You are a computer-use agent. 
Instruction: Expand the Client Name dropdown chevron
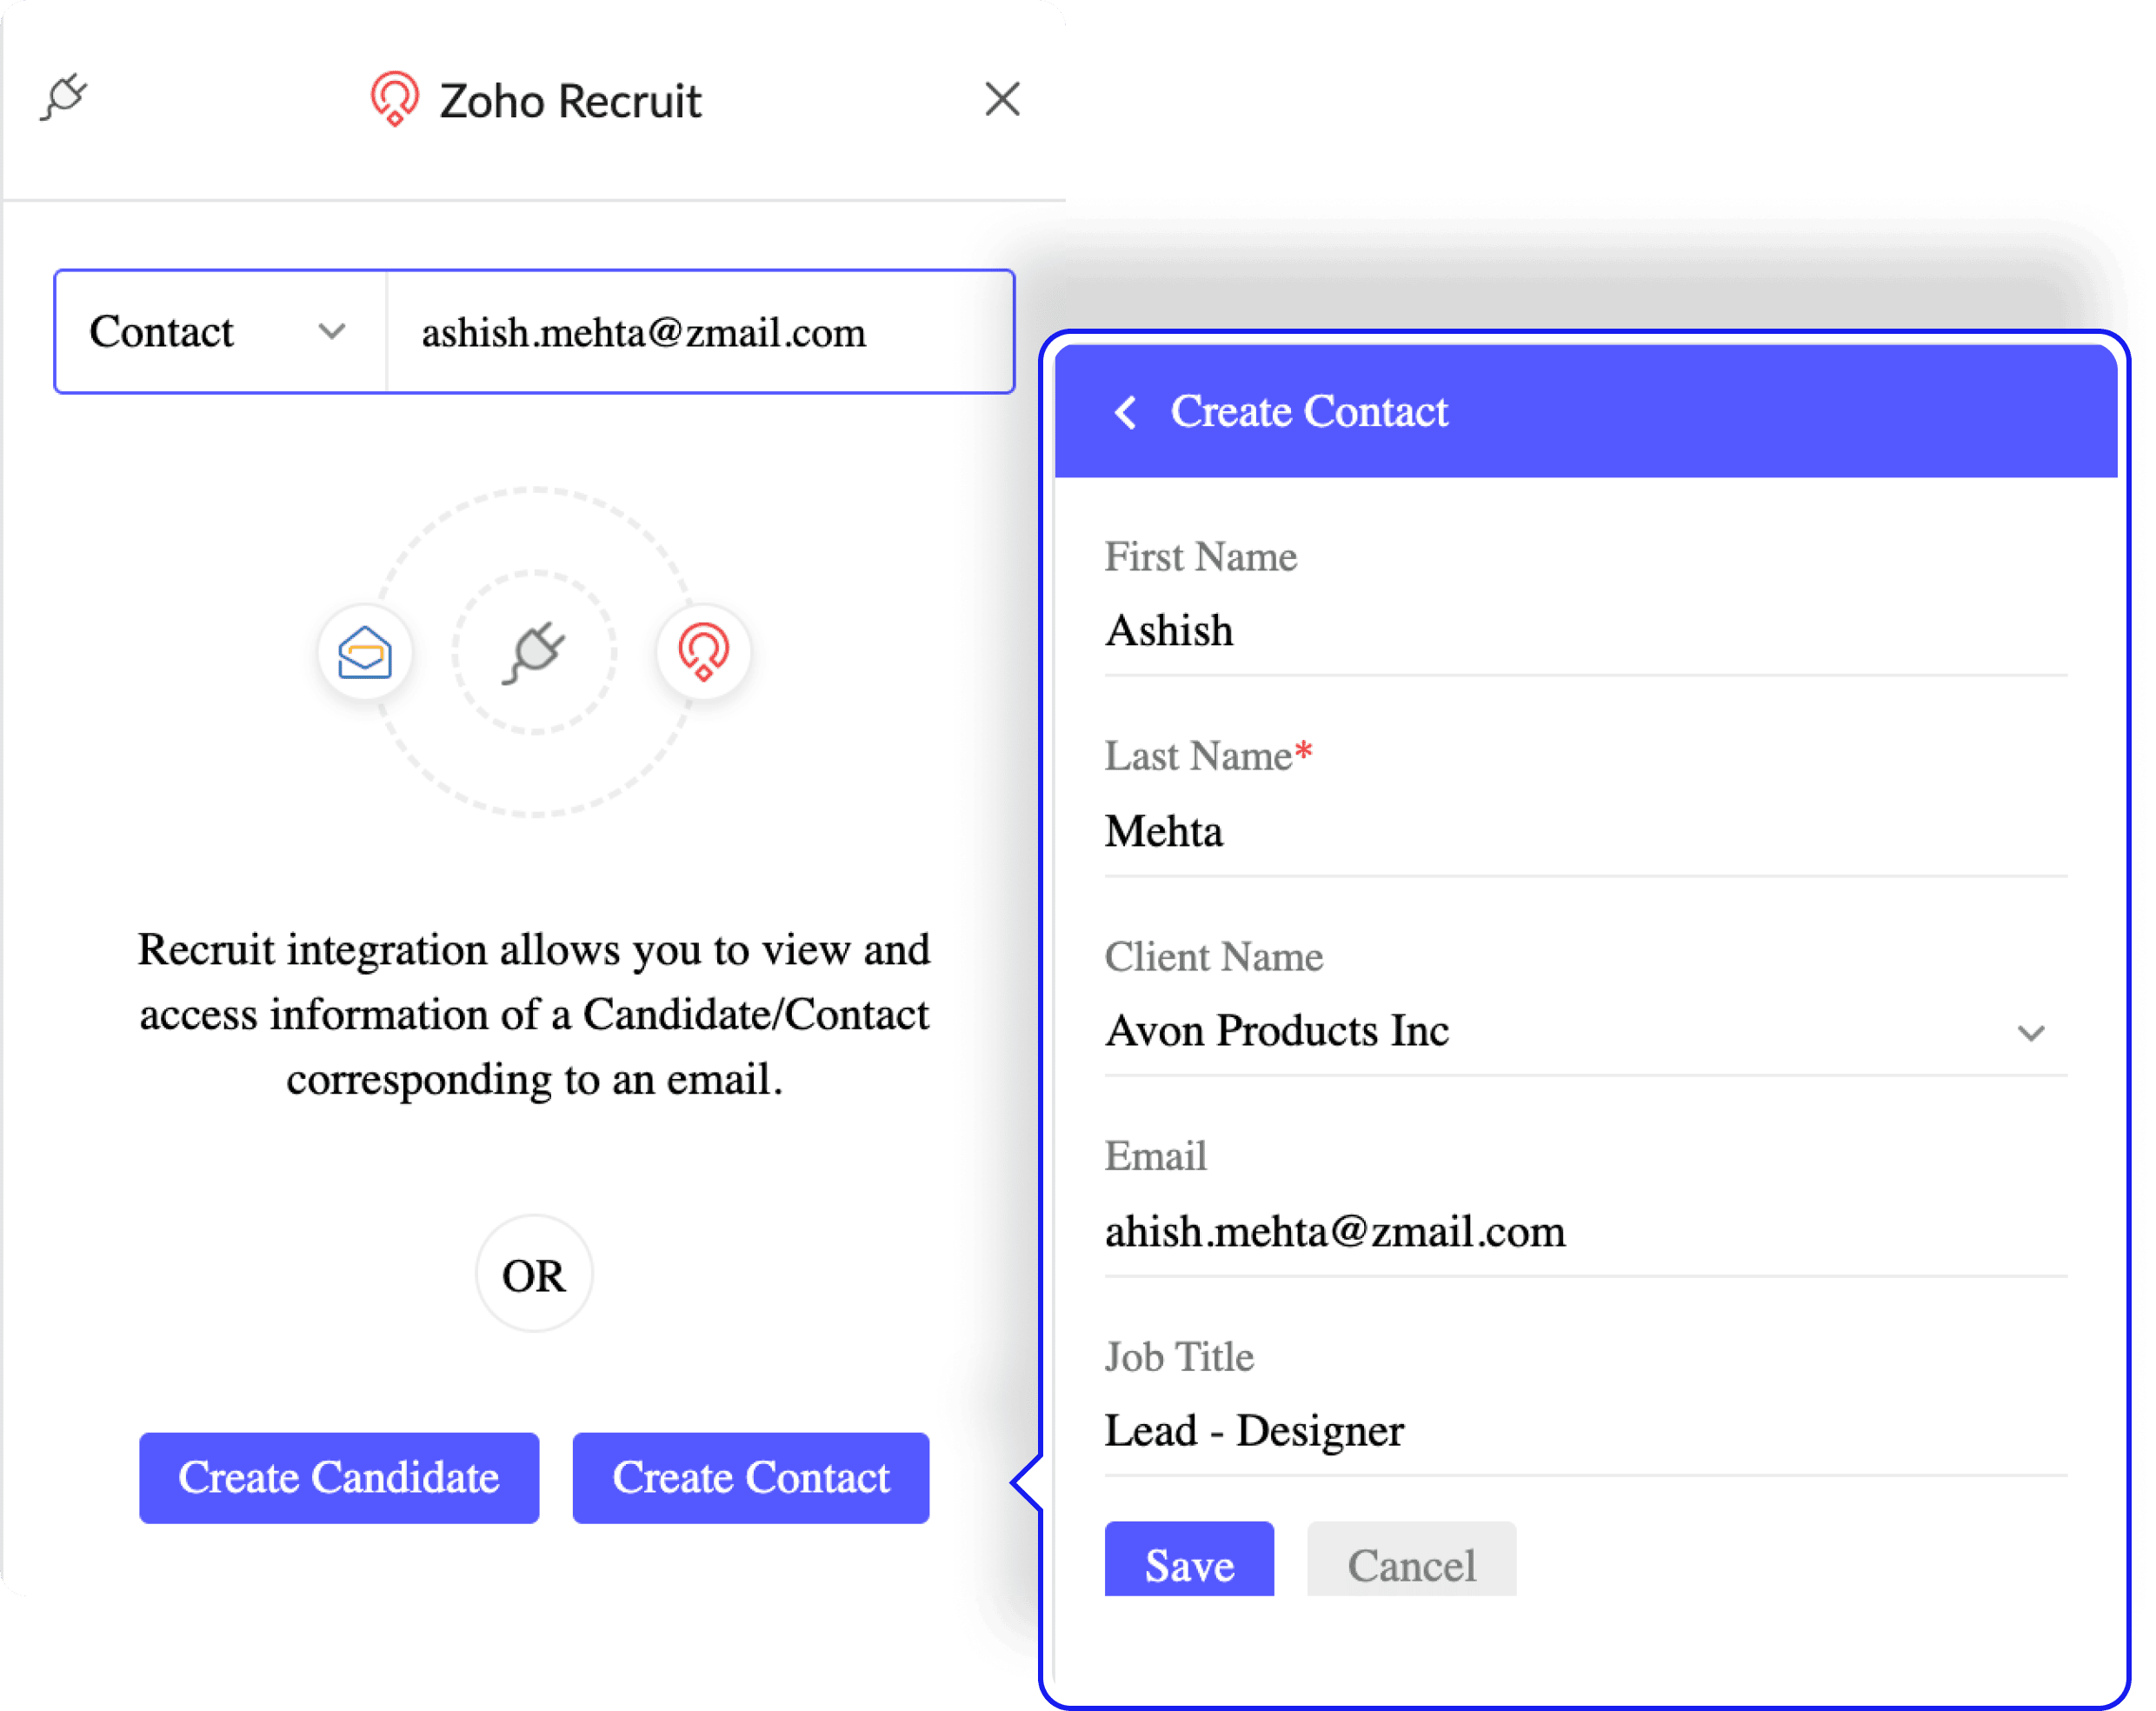(x=2030, y=1032)
